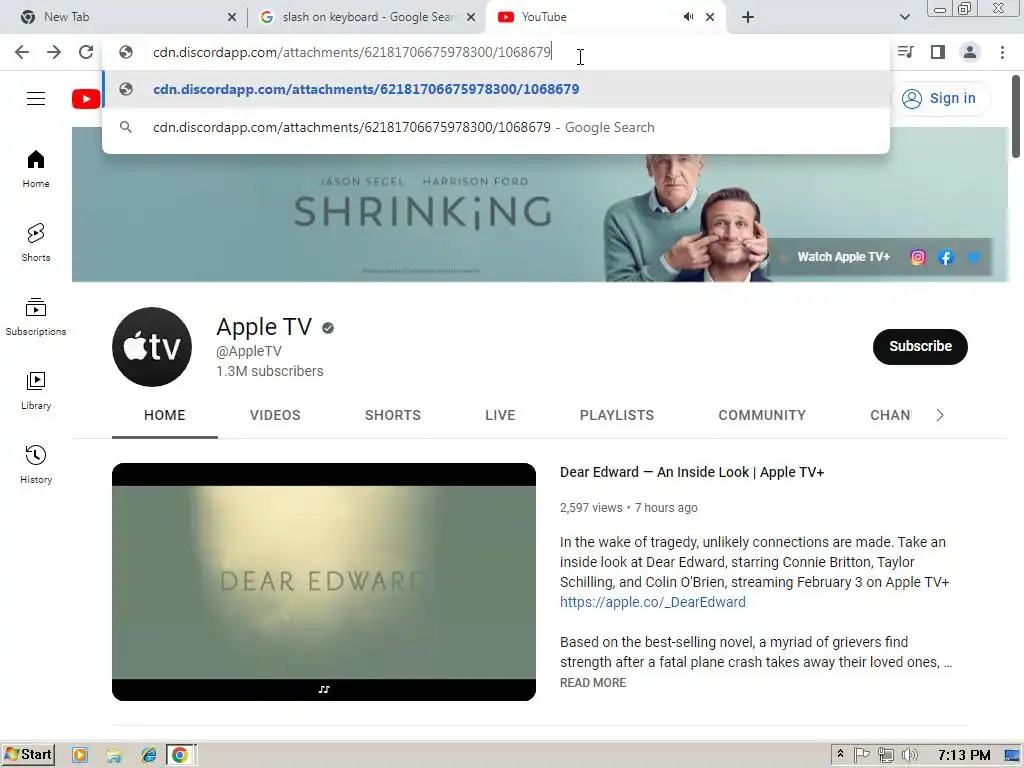Screen dimensions: 1024x768
Task: Open Windows Media Player from taskbar
Action: click(80, 756)
